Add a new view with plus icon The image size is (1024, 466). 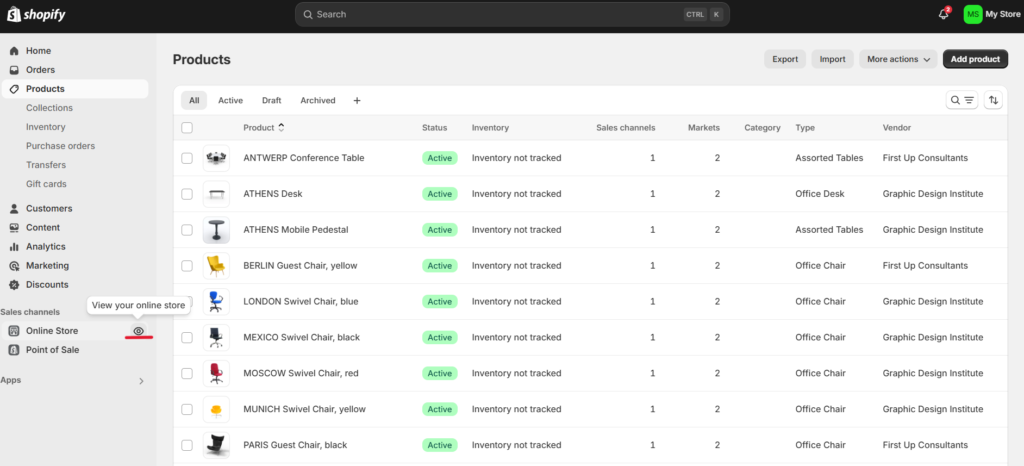[x=357, y=101]
